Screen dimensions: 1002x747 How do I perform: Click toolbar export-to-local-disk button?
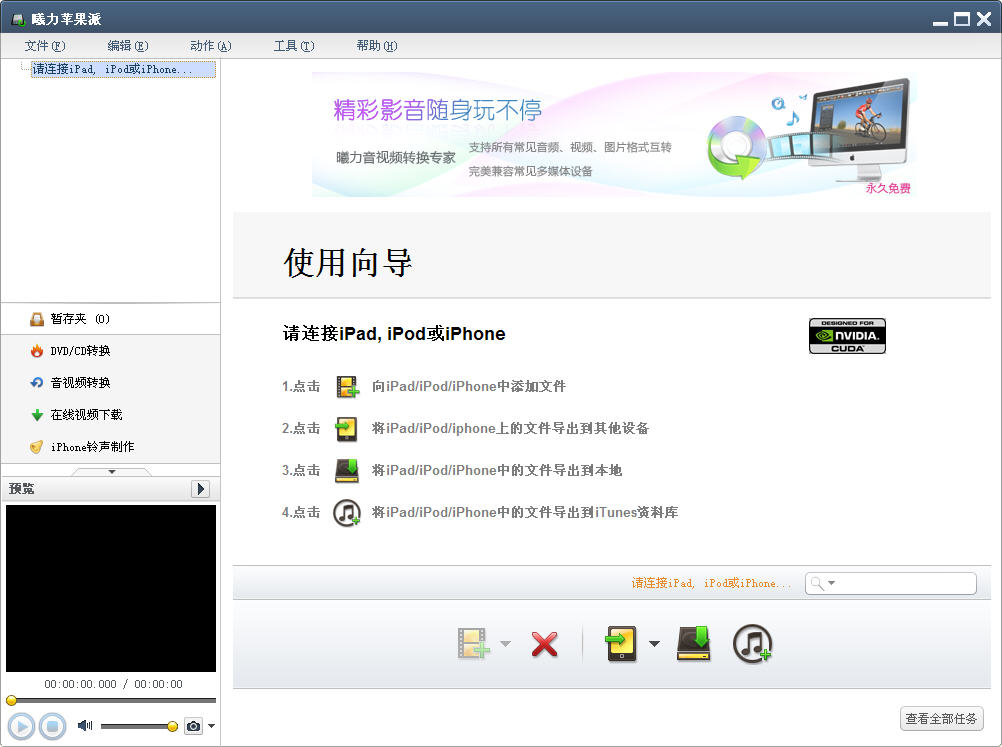tap(694, 643)
